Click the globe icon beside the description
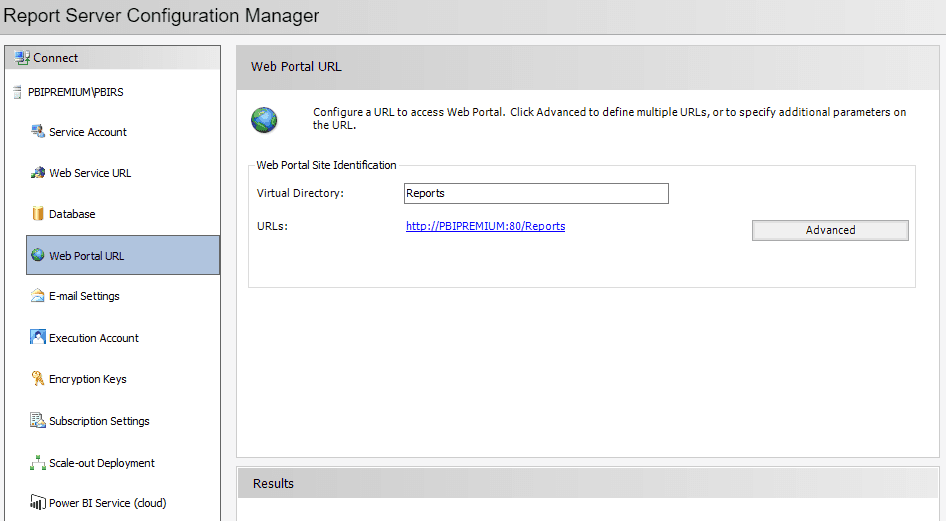Viewport: 946px width, 521px height. (264, 119)
